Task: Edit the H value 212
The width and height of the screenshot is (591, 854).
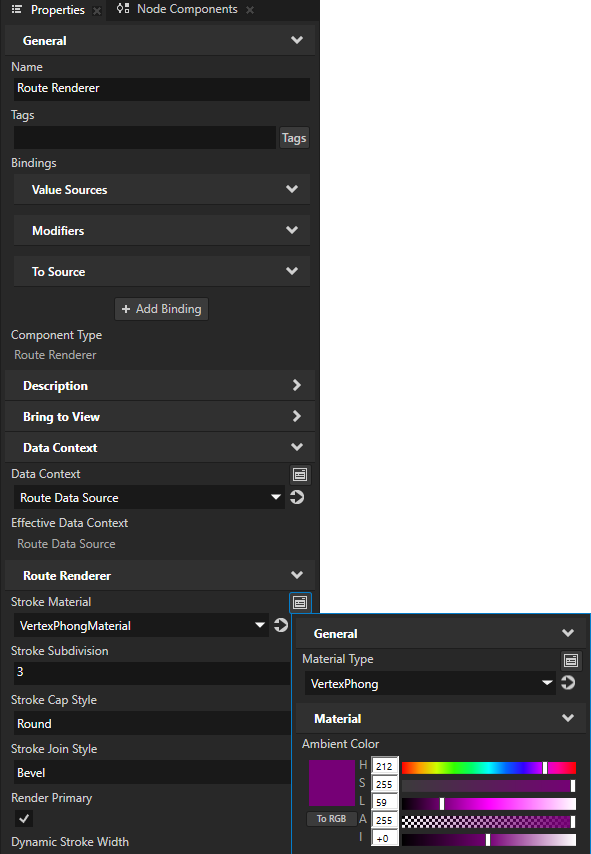Action: tap(385, 766)
